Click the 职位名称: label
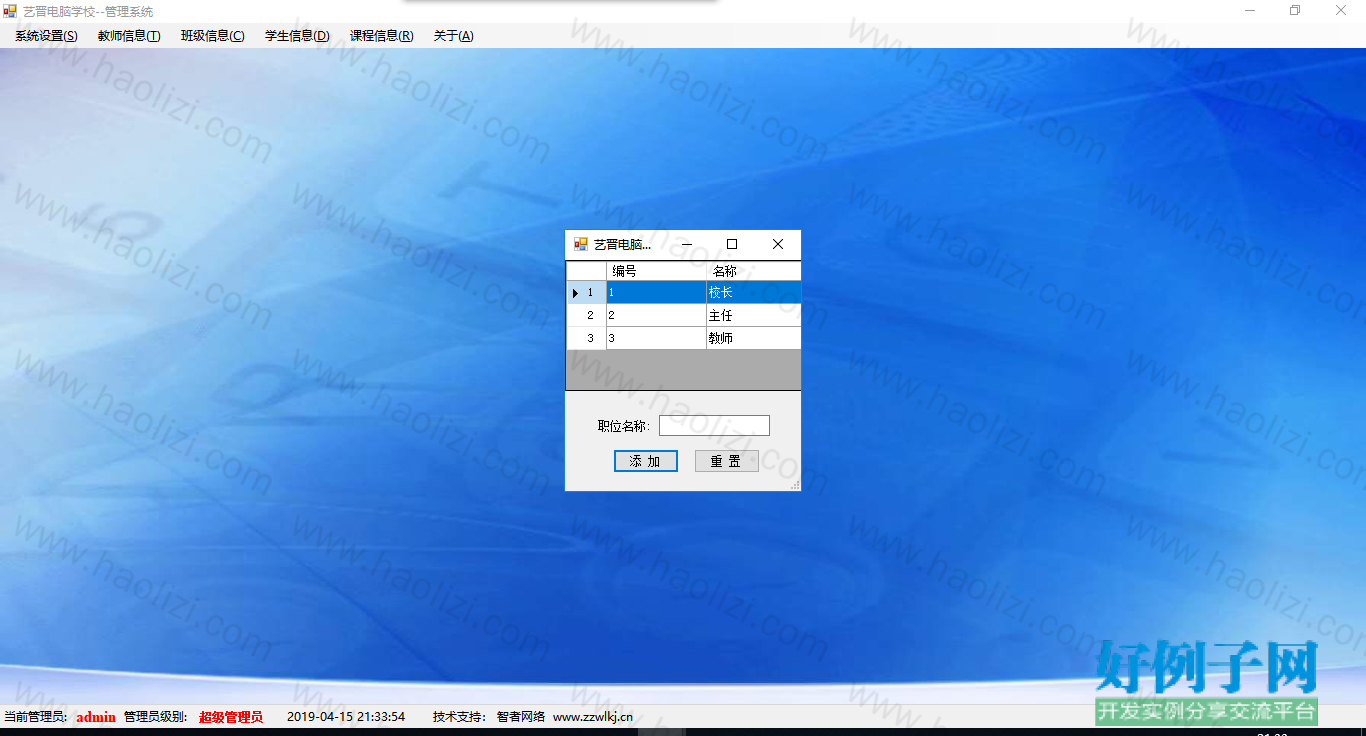 624,427
